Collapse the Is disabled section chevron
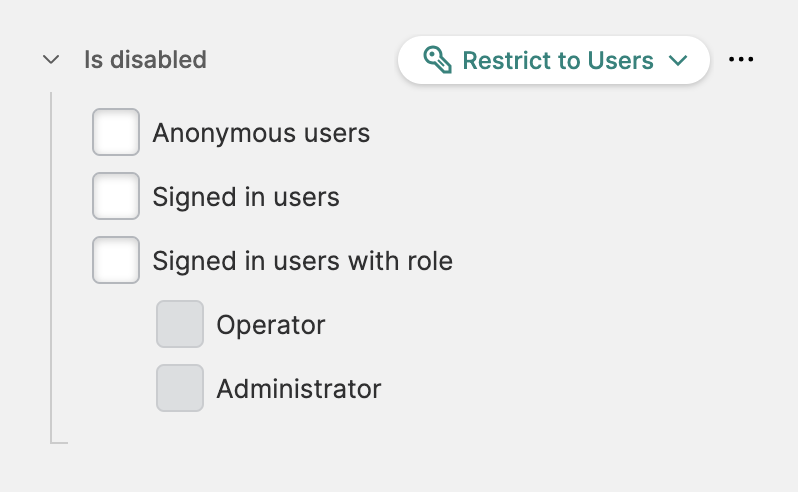Viewport: 798px width, 492px height. click(x=52, y=60)
